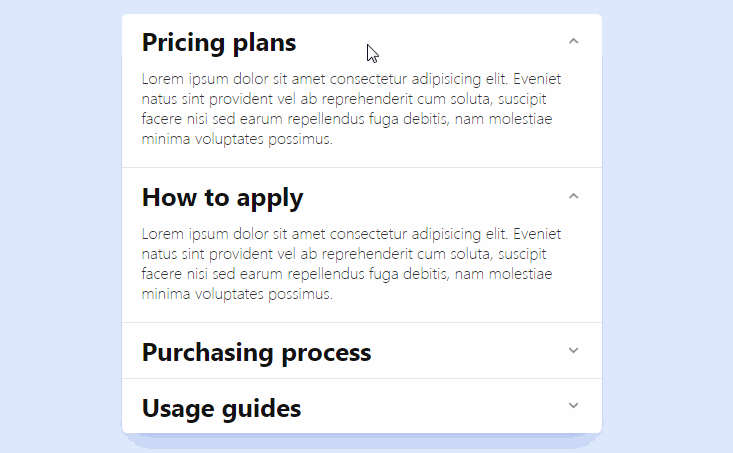Click the Pricing plans description paragraph
The image size is (733, 453).
350,109
